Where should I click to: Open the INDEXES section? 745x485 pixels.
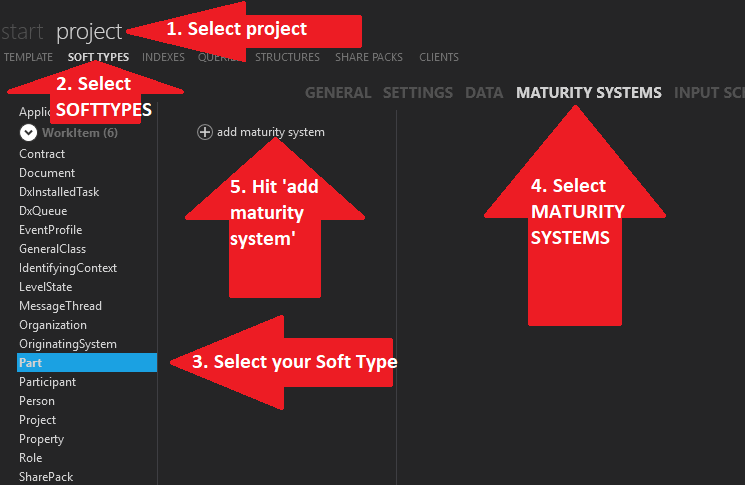pos(163,57)
